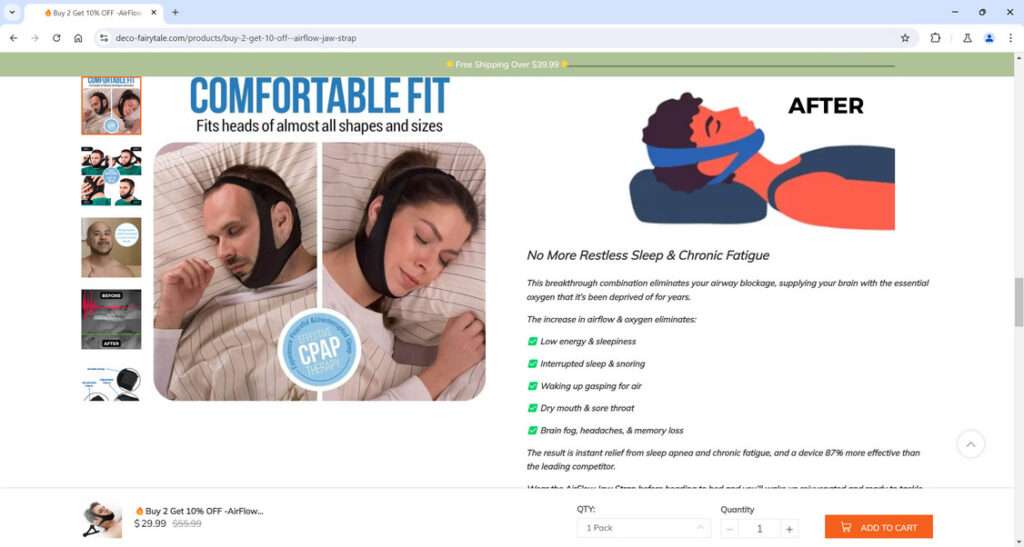
Task: Decrease quantity with the minus button
Action: [x=730, y=529]
